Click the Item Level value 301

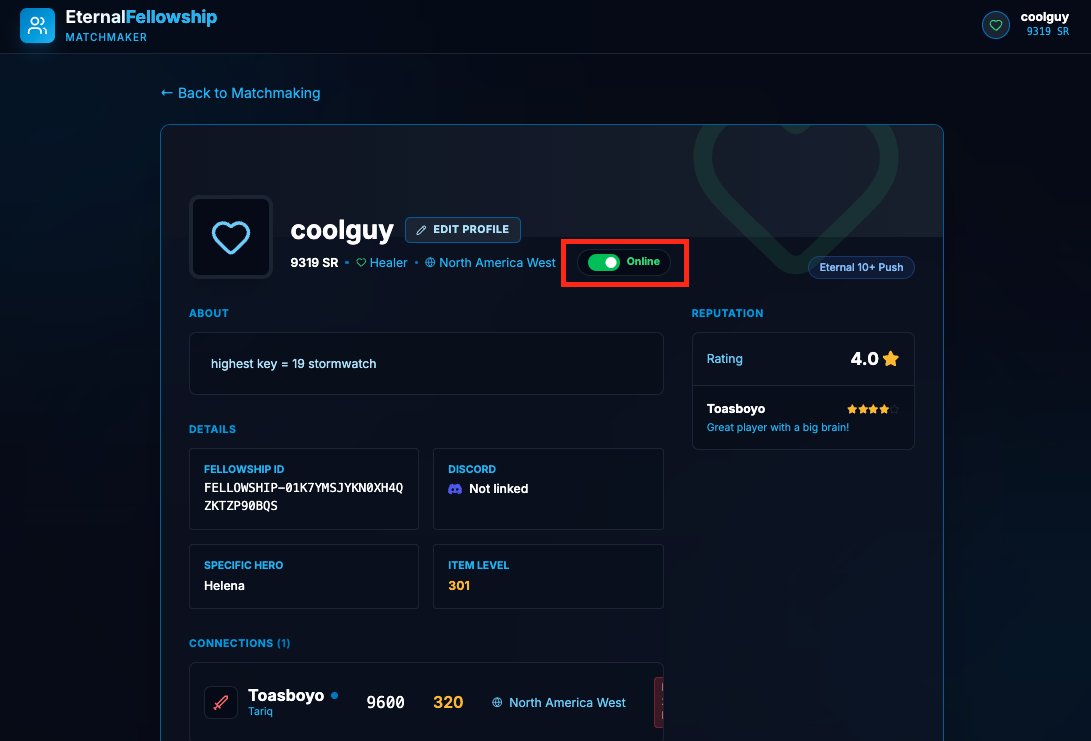[459, 586]
